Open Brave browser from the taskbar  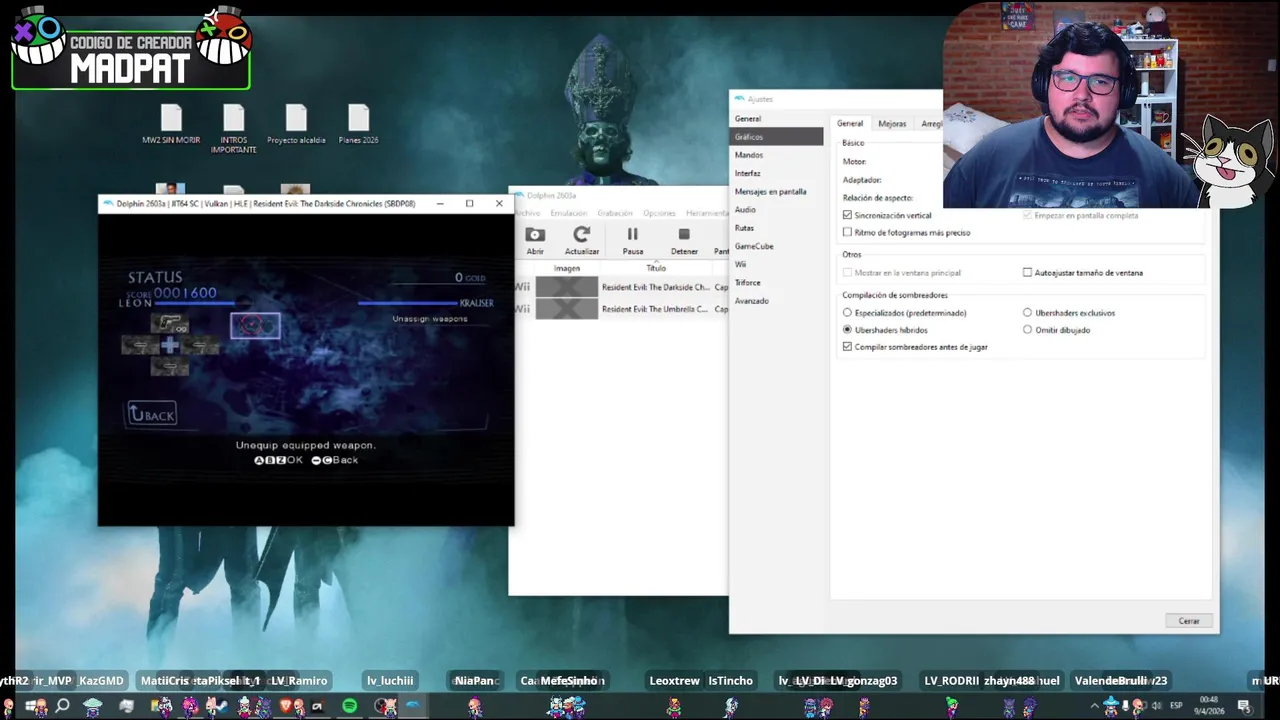[x=285, y=706]
